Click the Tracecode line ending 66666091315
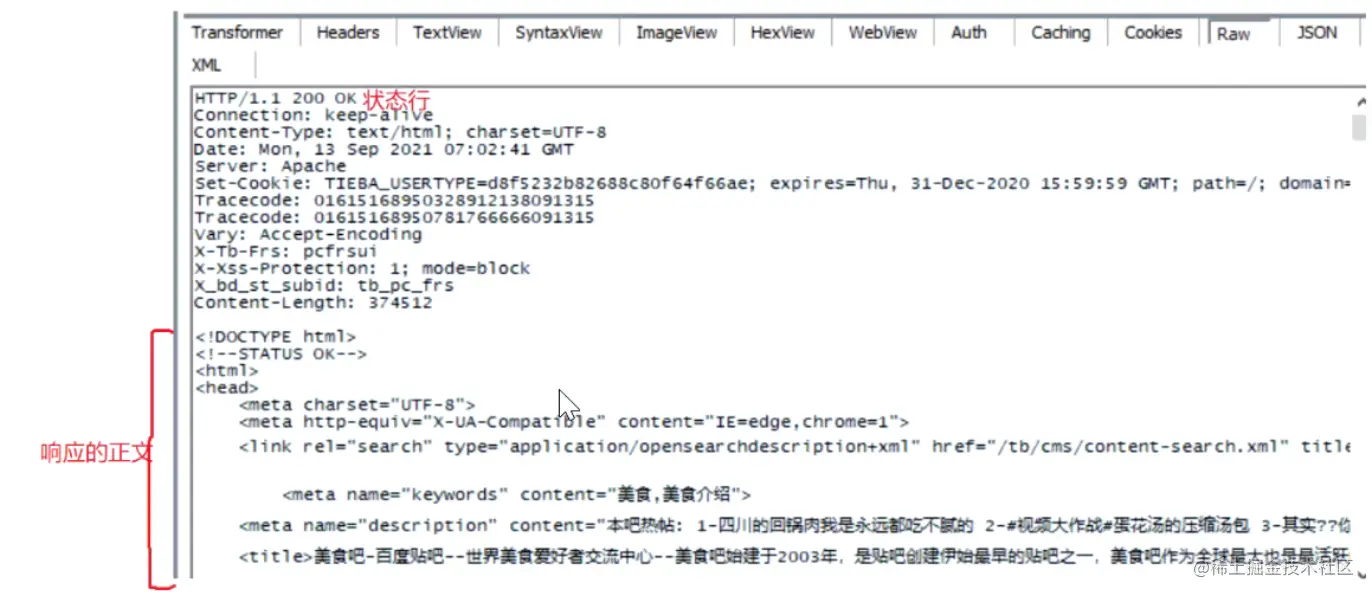1372x596 pixels. [x=394, y=217]
